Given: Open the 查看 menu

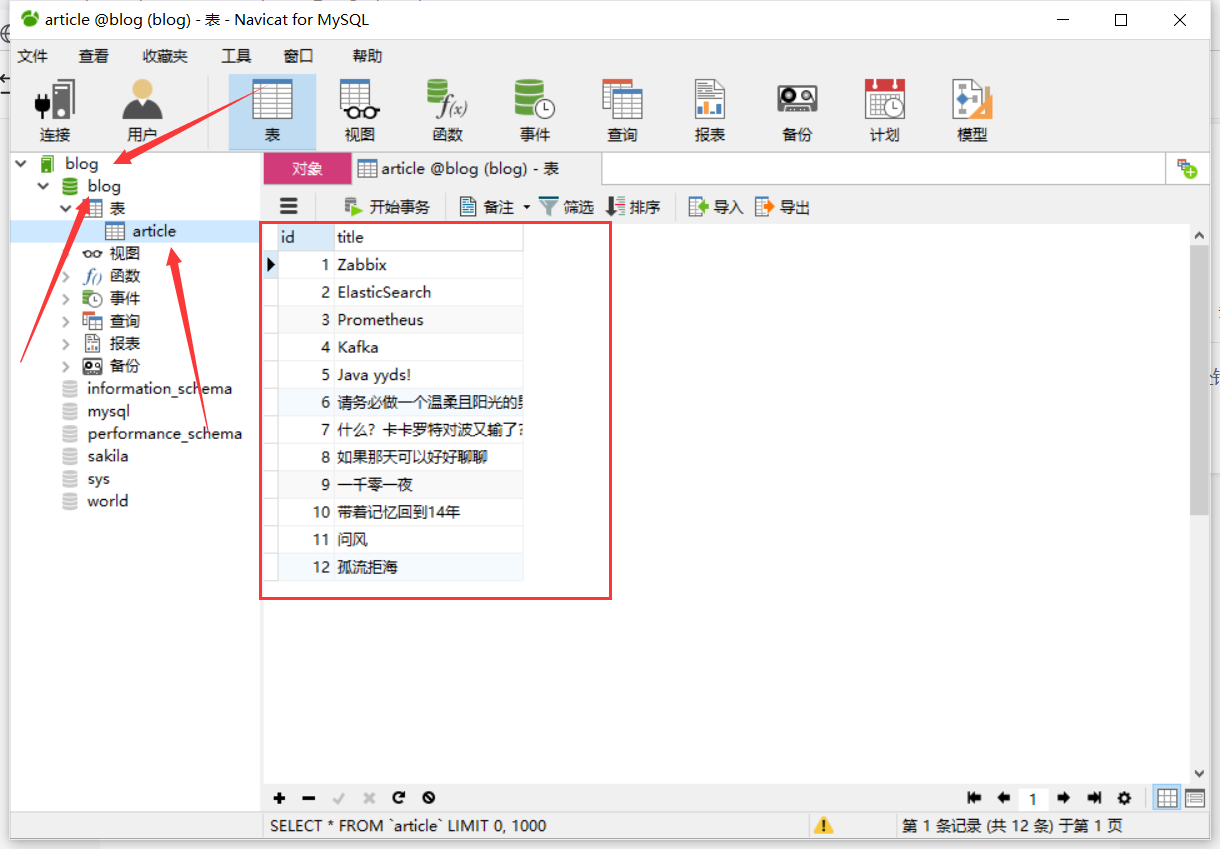Looking at the screenshot, I should [94, 56].
